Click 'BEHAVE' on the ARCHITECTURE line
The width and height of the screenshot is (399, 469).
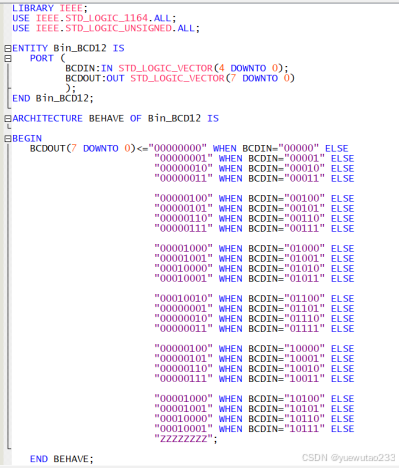(x=106, y=118)
